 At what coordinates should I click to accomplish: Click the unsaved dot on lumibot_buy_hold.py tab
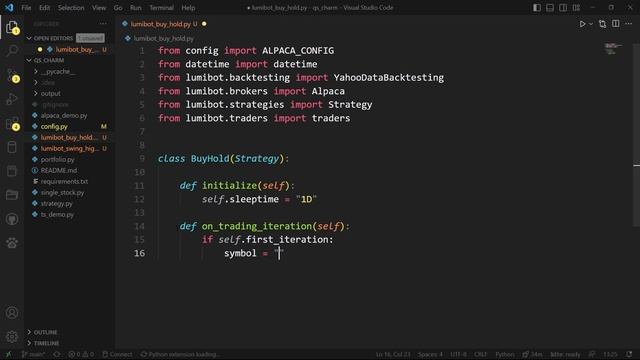click(204, 24)
